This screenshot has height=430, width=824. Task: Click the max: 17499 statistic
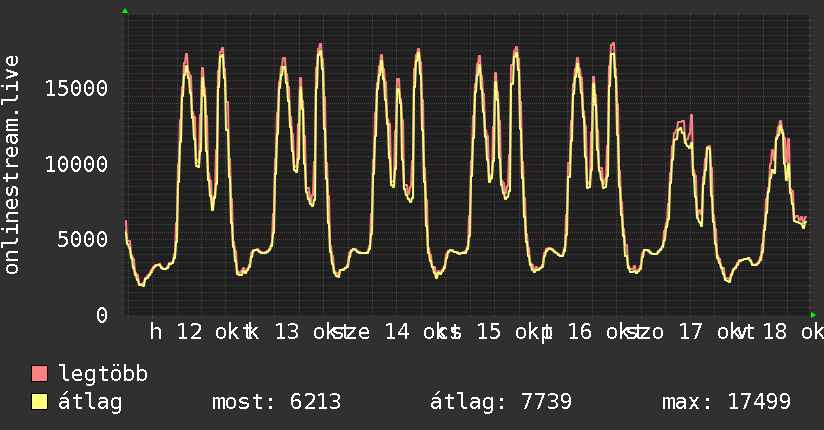click(726, 402)
